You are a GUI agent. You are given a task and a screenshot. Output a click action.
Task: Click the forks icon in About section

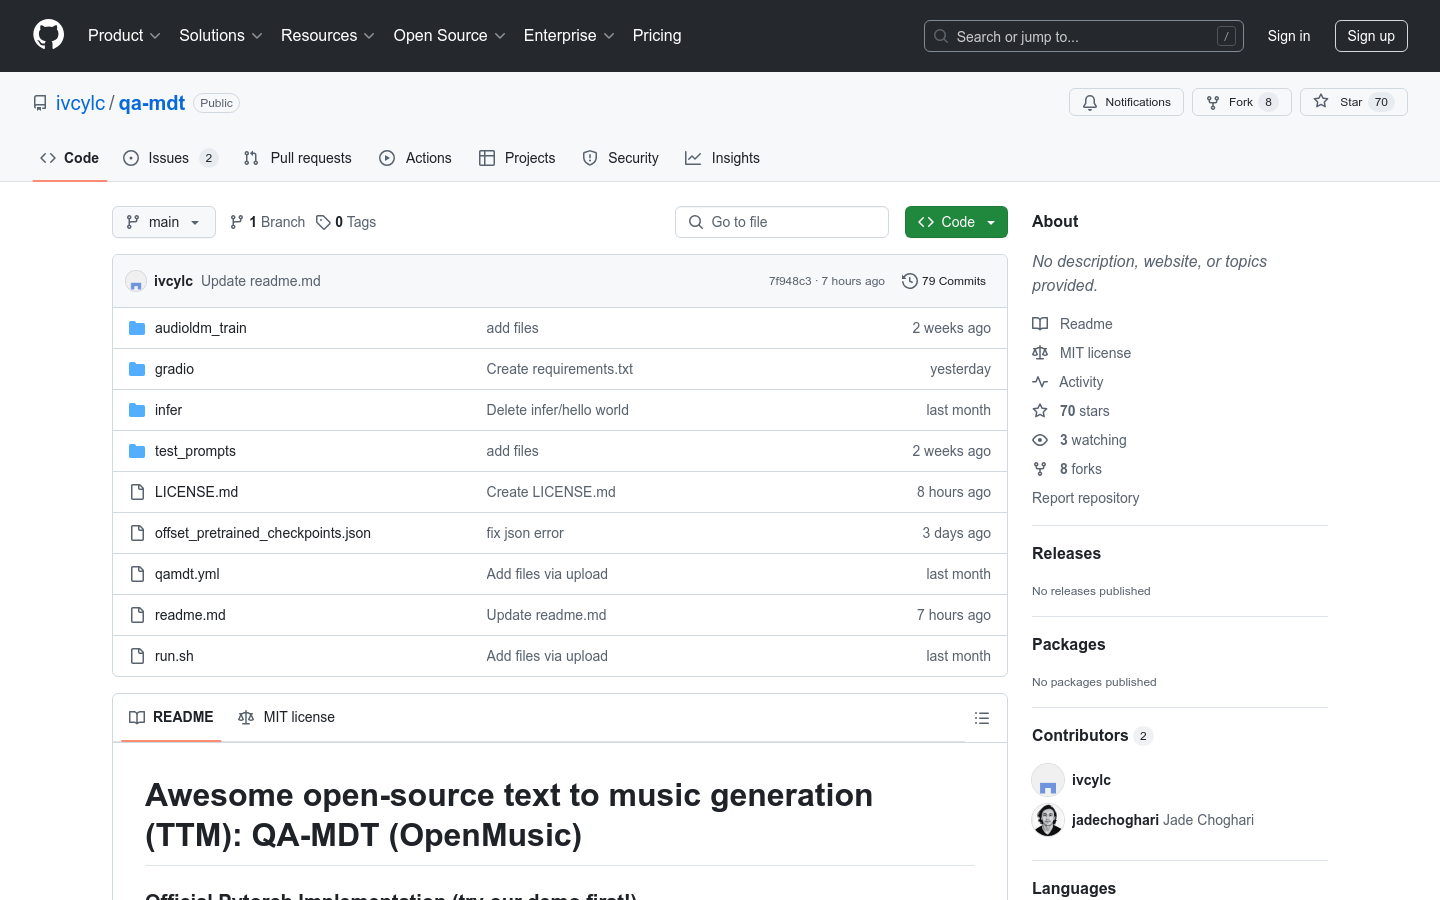click(x=1040, y=469)
